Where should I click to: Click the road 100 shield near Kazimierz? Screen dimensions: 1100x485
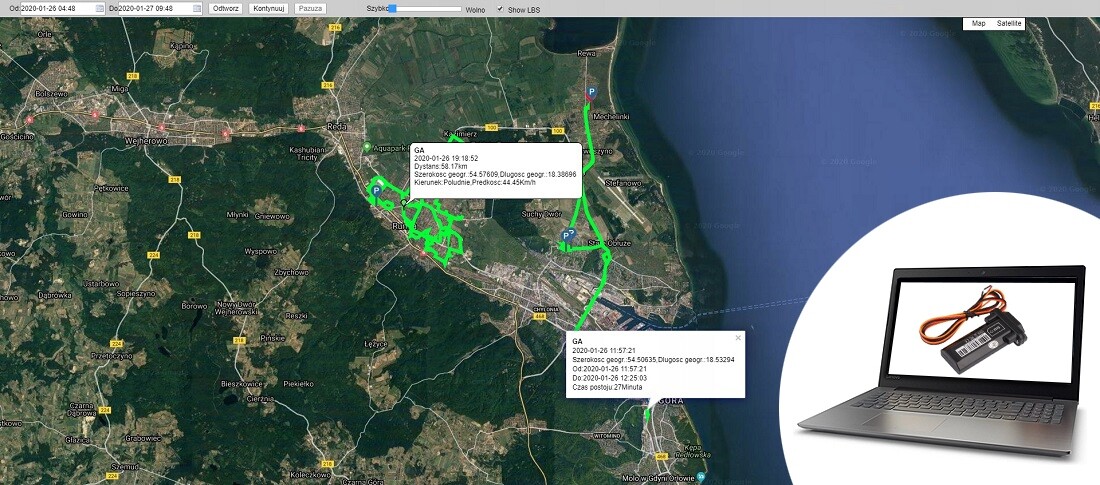point(490,128)
